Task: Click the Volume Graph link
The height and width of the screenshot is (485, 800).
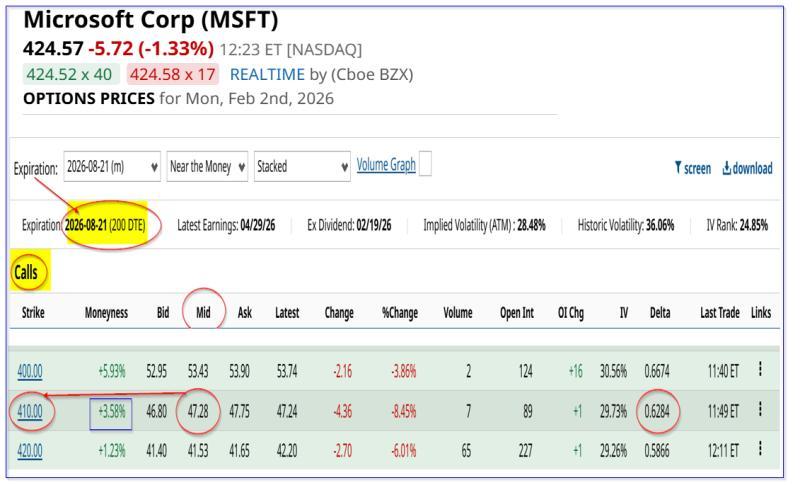Action: click(x=386, y=165)
